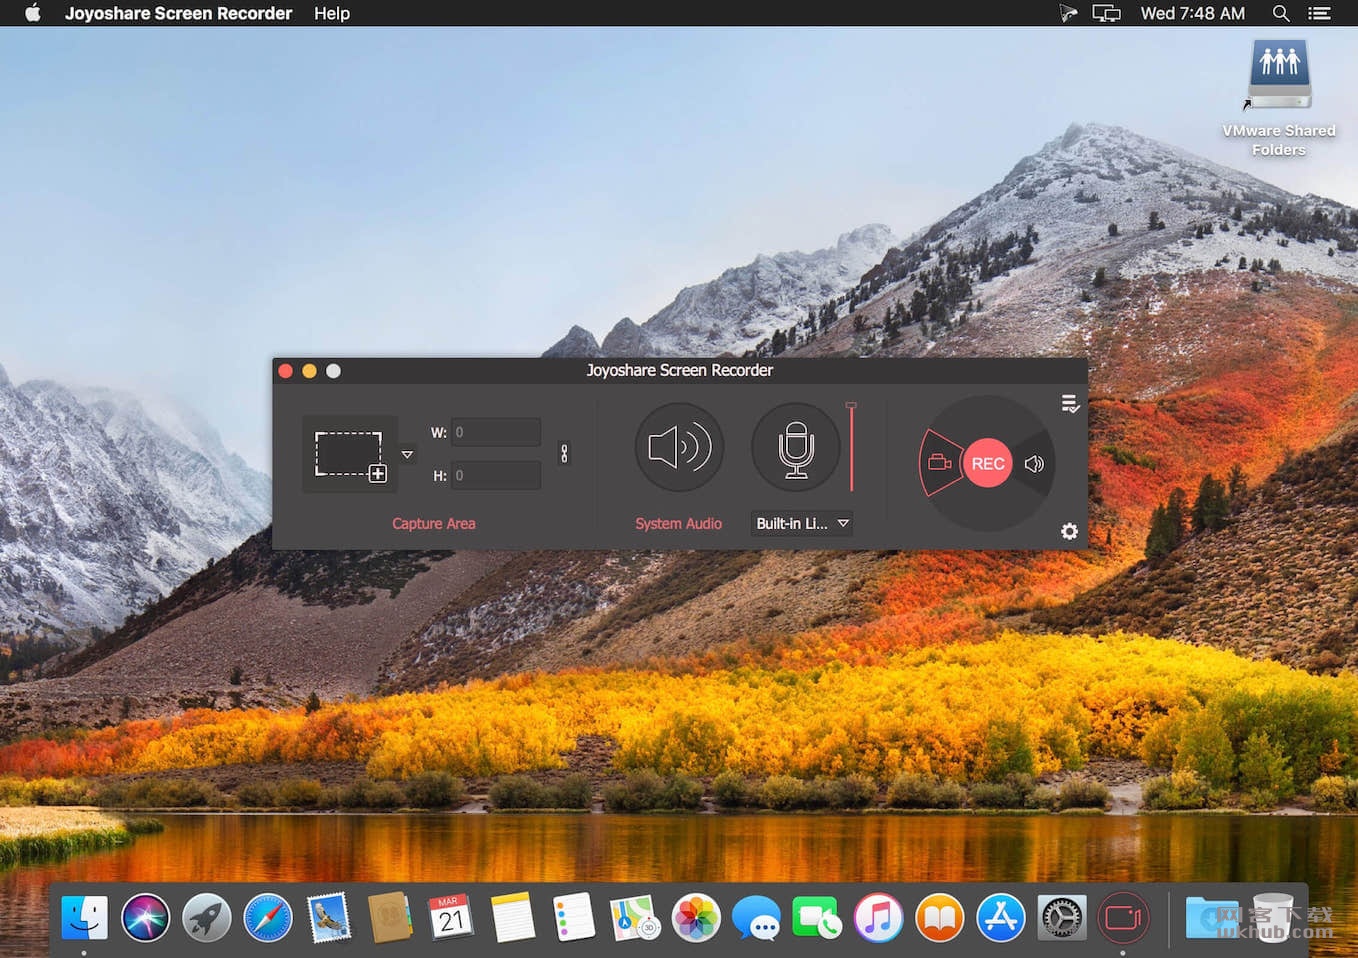This screenshot has width=1358, height=958.
Task: Open Calendar from the Dock
Action: tap(451, 917)
